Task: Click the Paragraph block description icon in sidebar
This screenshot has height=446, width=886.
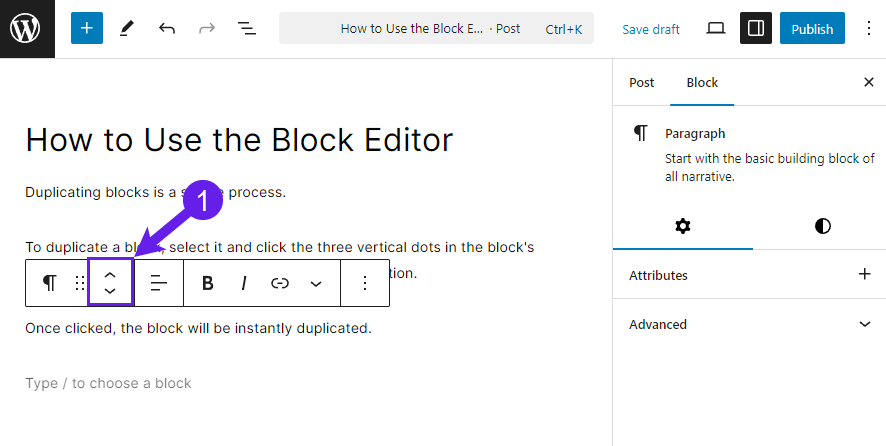Action: point(640,133)
